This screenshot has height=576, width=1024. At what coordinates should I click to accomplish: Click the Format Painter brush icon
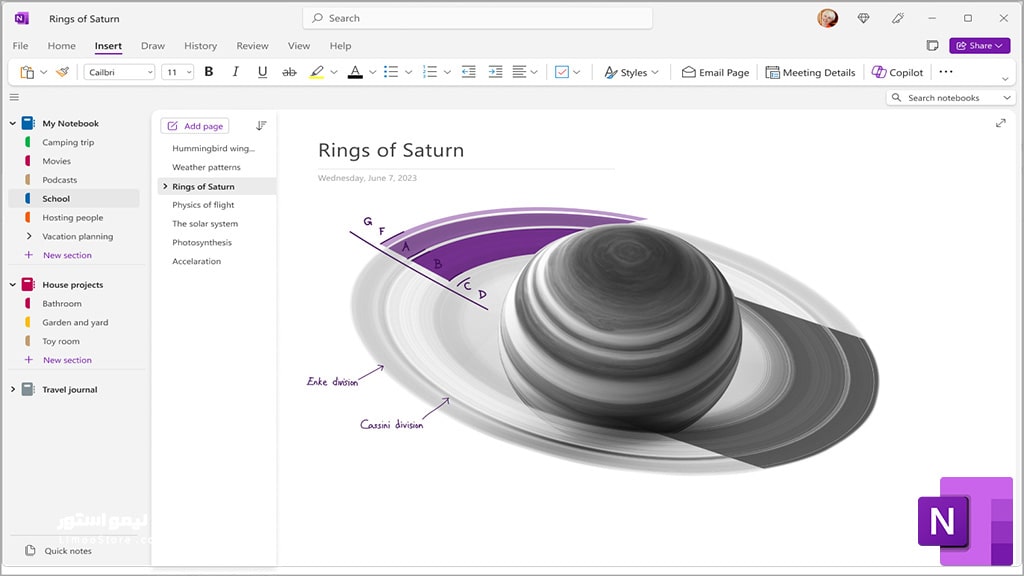coord(63,72)
